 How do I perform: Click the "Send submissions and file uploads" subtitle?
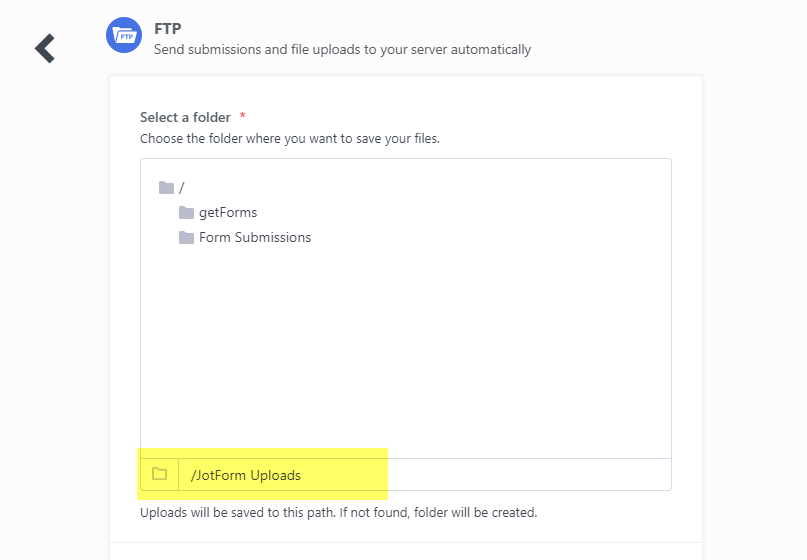tap(342, 49)
